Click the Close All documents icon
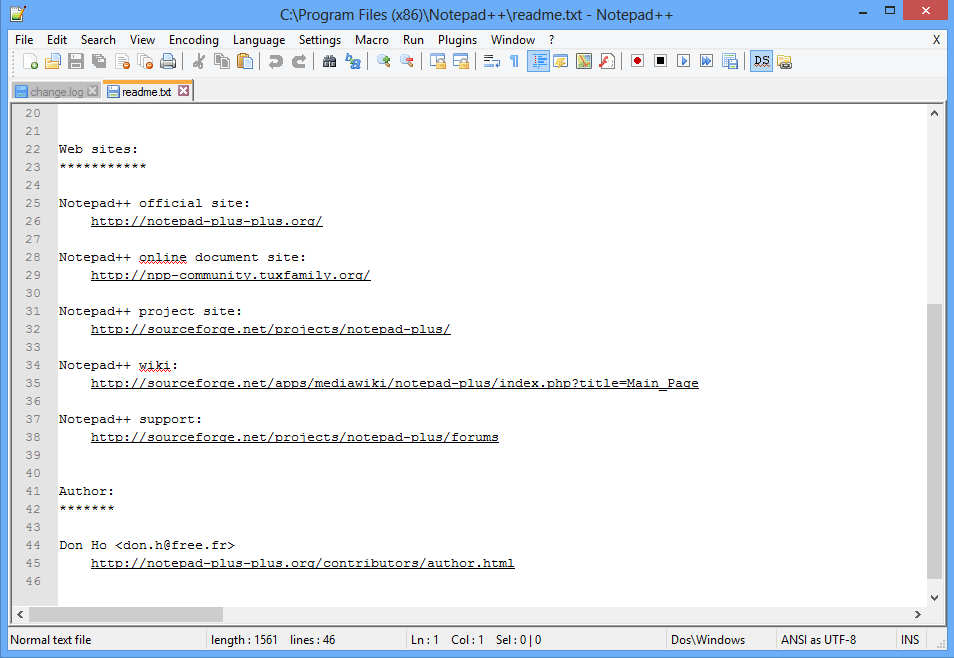This screenshot has height=658, width=954. 145,61
